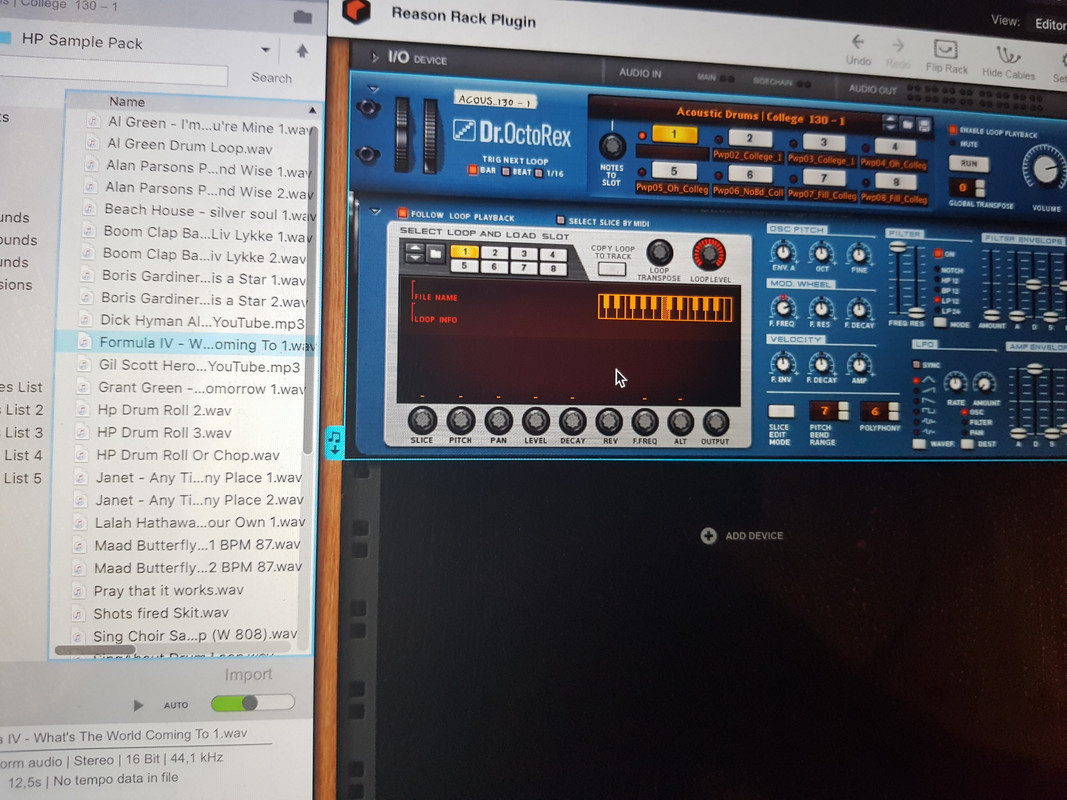1067x800 pixels.
Task: Click the Output knob under the display
Action: pos(715,423)
